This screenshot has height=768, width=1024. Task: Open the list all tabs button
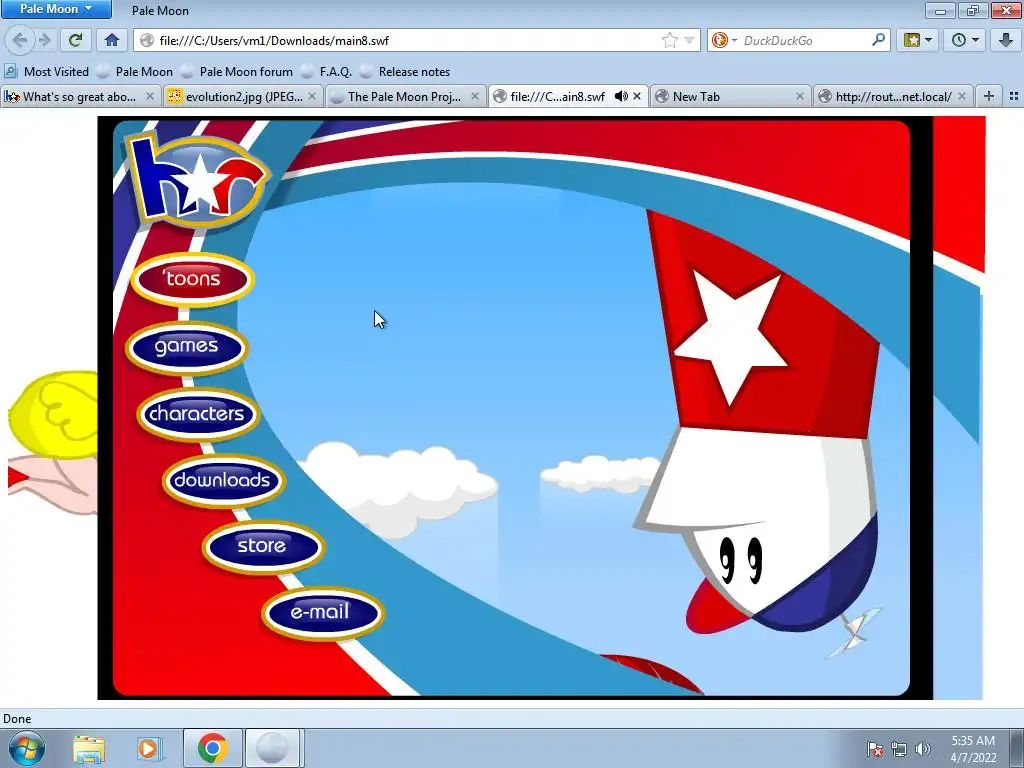[x=1014, y=97]
